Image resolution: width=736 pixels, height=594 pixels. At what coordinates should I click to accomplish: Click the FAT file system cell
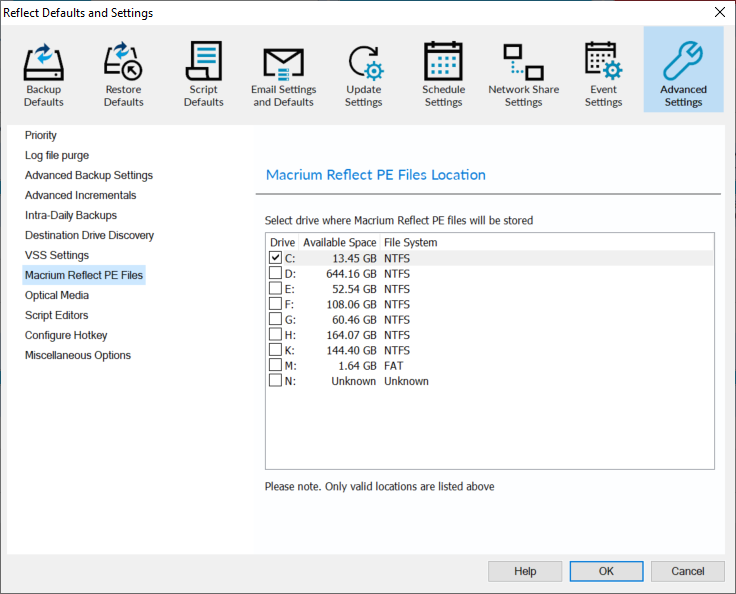pyautogui.click(x=393, y=366)
